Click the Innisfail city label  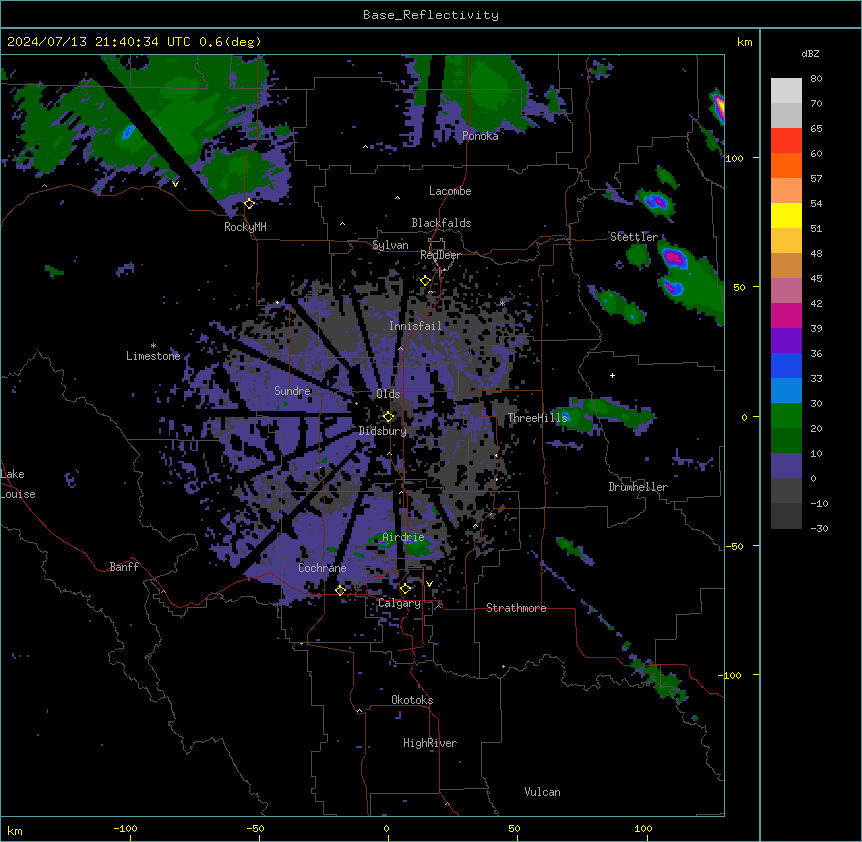point(415,326)
